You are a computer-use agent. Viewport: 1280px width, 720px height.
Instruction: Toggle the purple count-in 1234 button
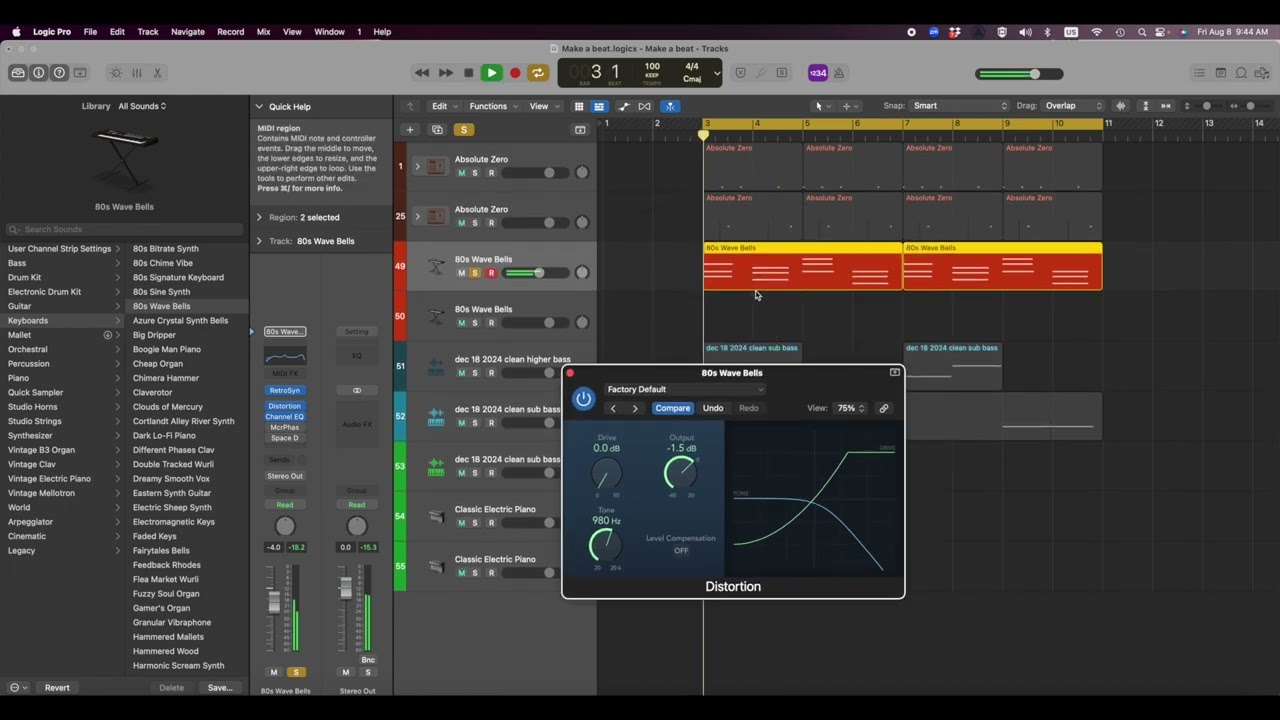coord(818,73)
